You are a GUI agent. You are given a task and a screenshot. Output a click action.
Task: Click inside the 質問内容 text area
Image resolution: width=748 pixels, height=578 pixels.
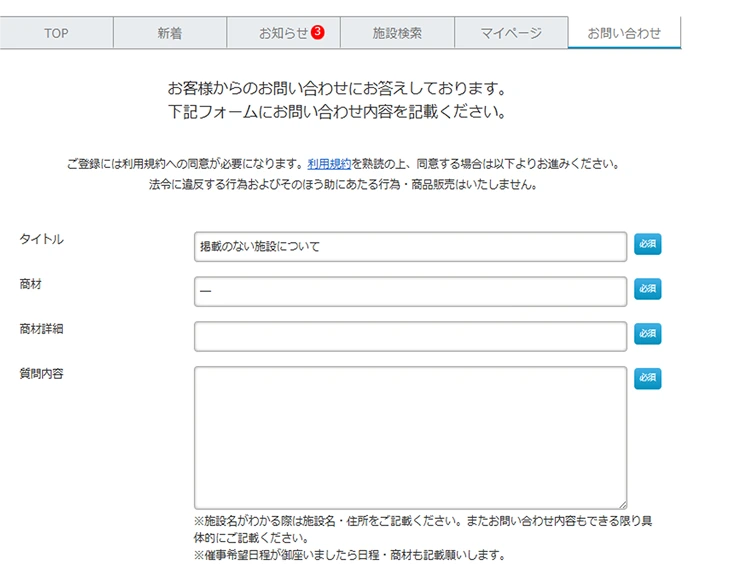click(x=410, y=438)
